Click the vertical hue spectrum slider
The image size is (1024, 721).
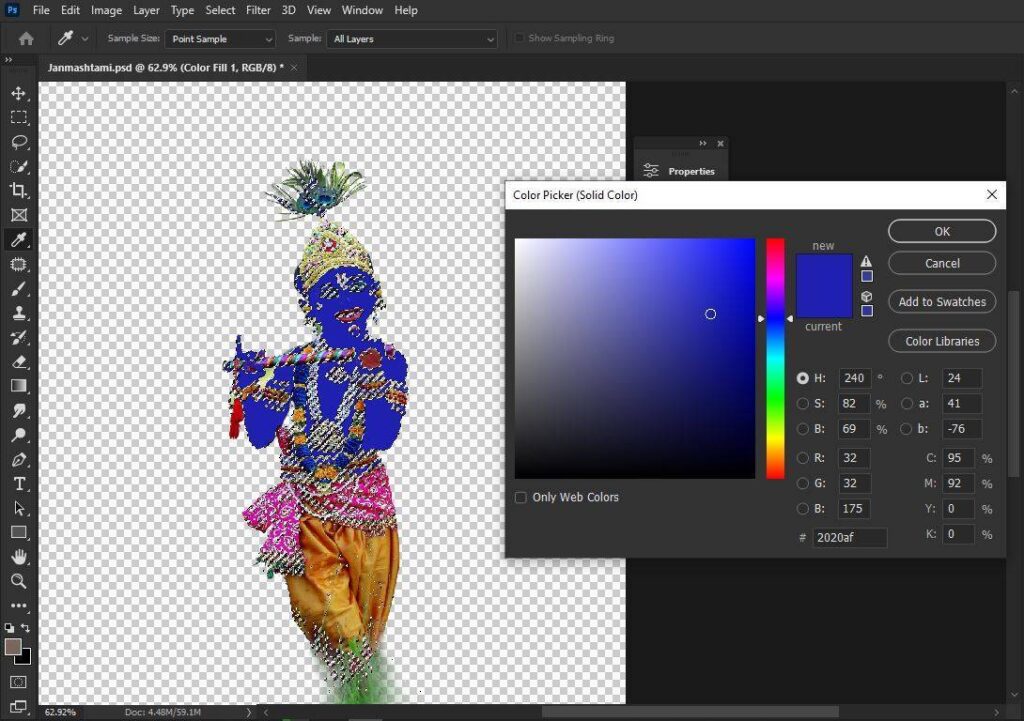pos(775,359)
